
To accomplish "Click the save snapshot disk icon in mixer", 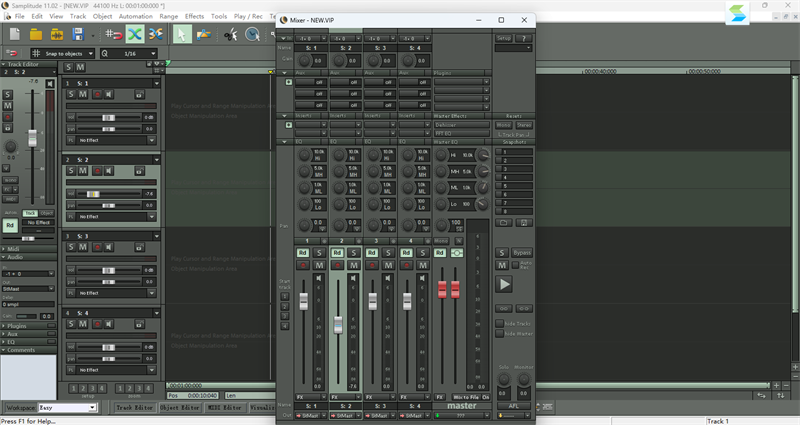I will coord(526,222).
